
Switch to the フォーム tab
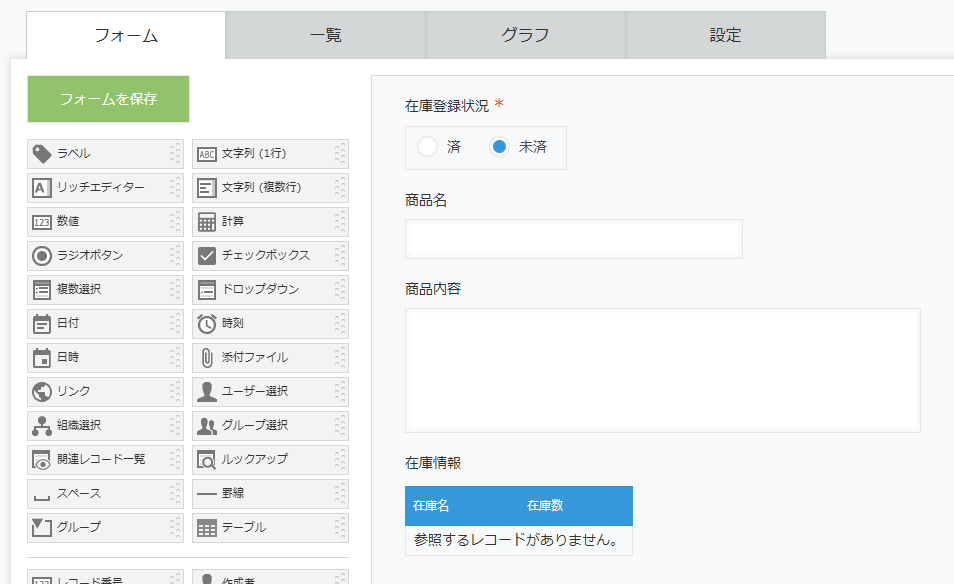coord(126,35)
